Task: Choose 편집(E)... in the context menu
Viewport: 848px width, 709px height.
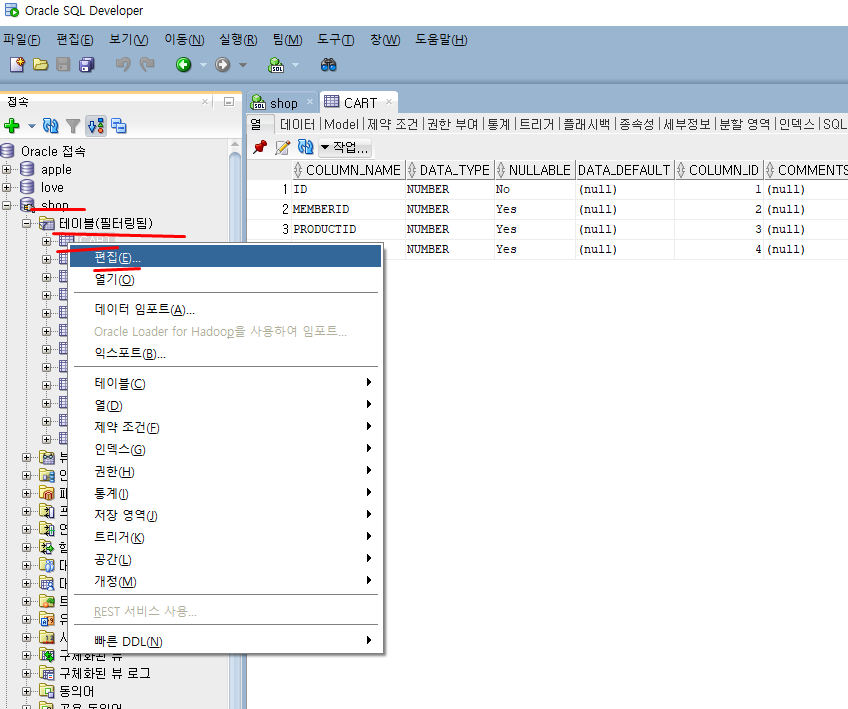Action: point(226,256)
